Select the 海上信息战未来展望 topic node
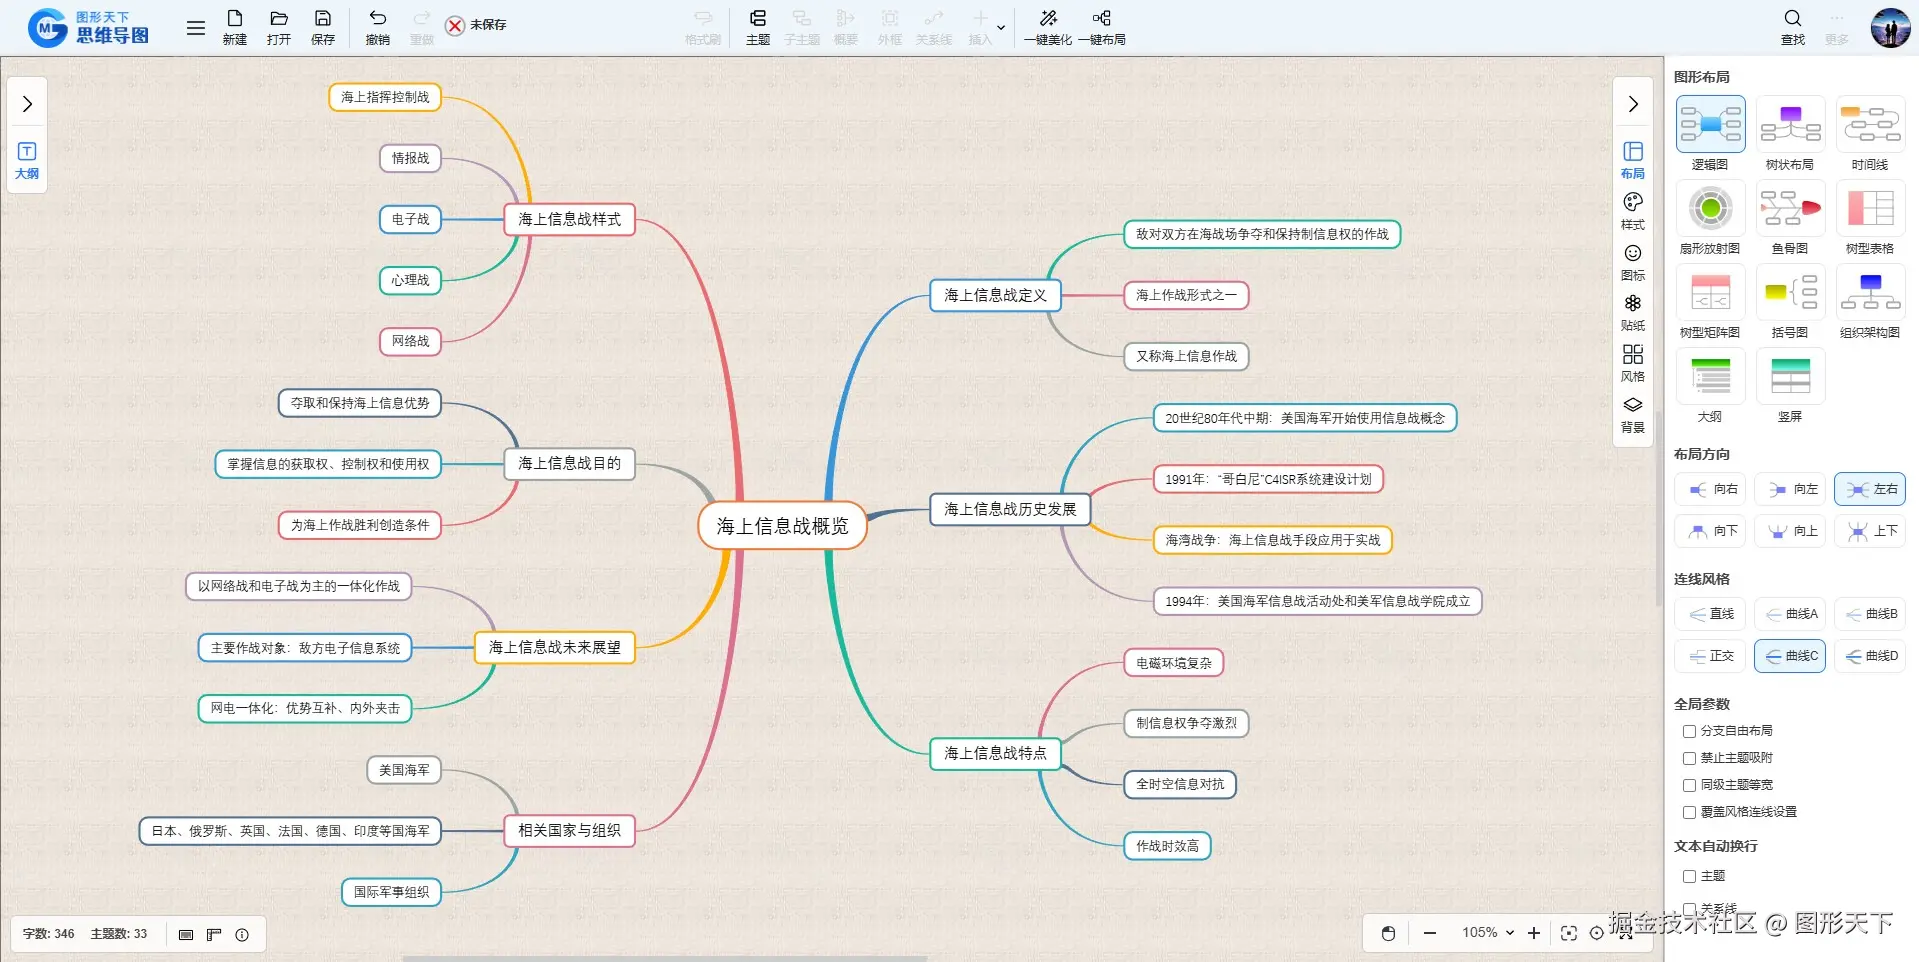The image size is (1919, 962). point(554,647)
